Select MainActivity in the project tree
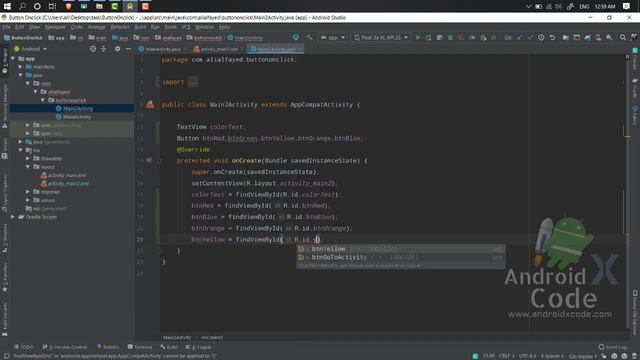Viewport: 640px width, 360px height. [x=77, y=117]
